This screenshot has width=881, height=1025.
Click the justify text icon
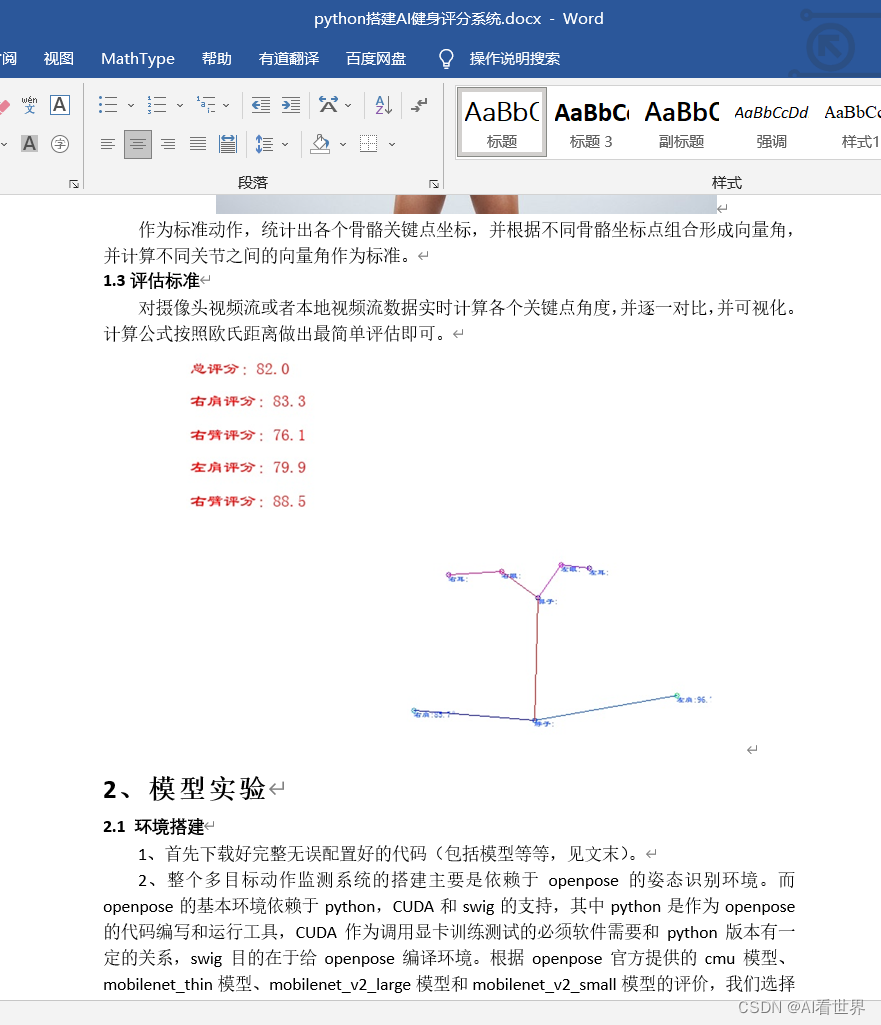point(196,144)
